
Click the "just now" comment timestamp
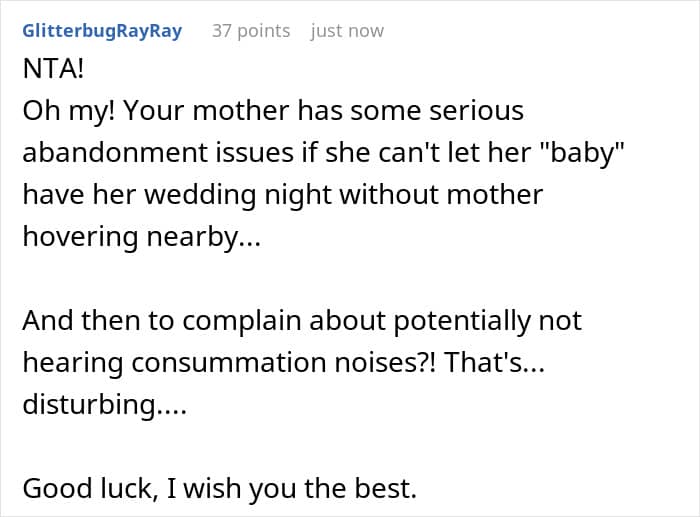point(347,31)
